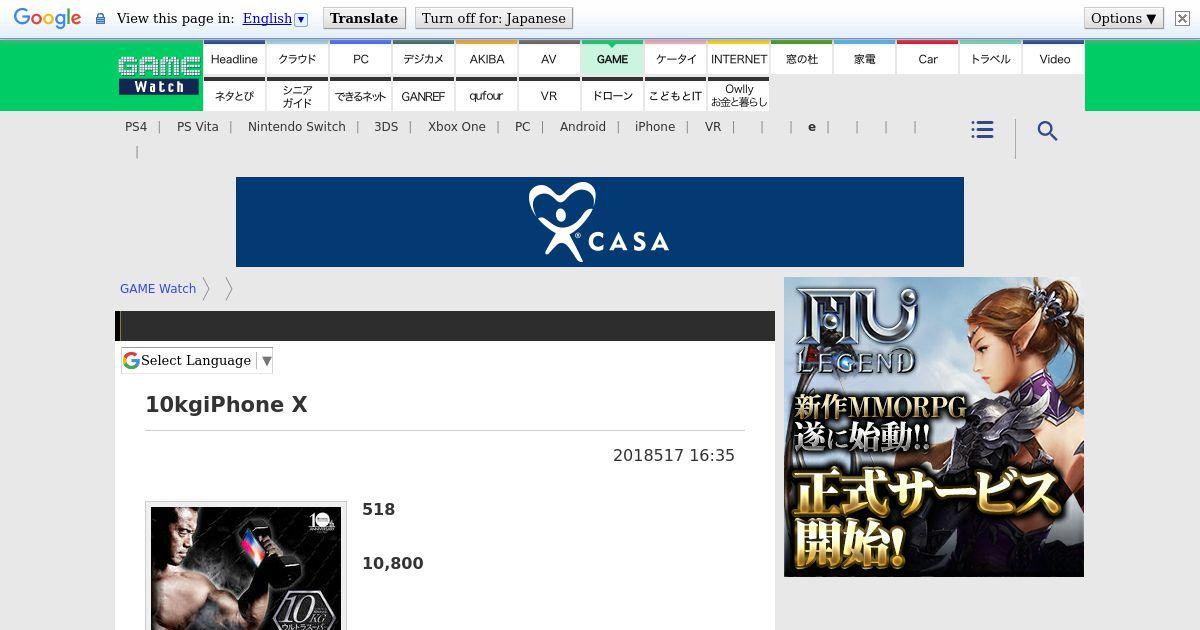Open the GANREF tab
Viewport: 1200px width, 630px height.
[423, 95]
